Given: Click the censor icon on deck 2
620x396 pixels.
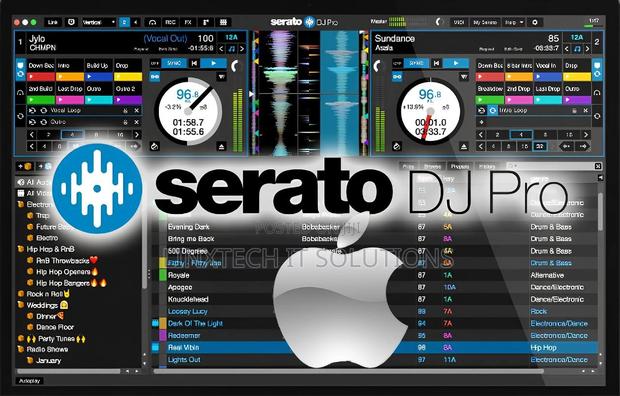Looking at the screenshot, I should (x=397, y=147).
